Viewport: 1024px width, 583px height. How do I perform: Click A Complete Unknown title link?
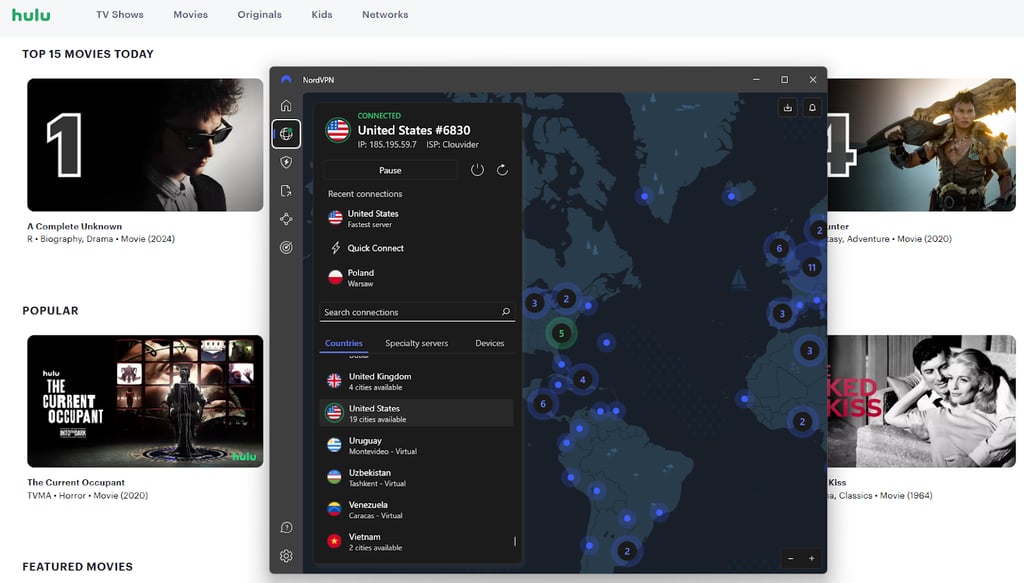(x=74, y=227)
